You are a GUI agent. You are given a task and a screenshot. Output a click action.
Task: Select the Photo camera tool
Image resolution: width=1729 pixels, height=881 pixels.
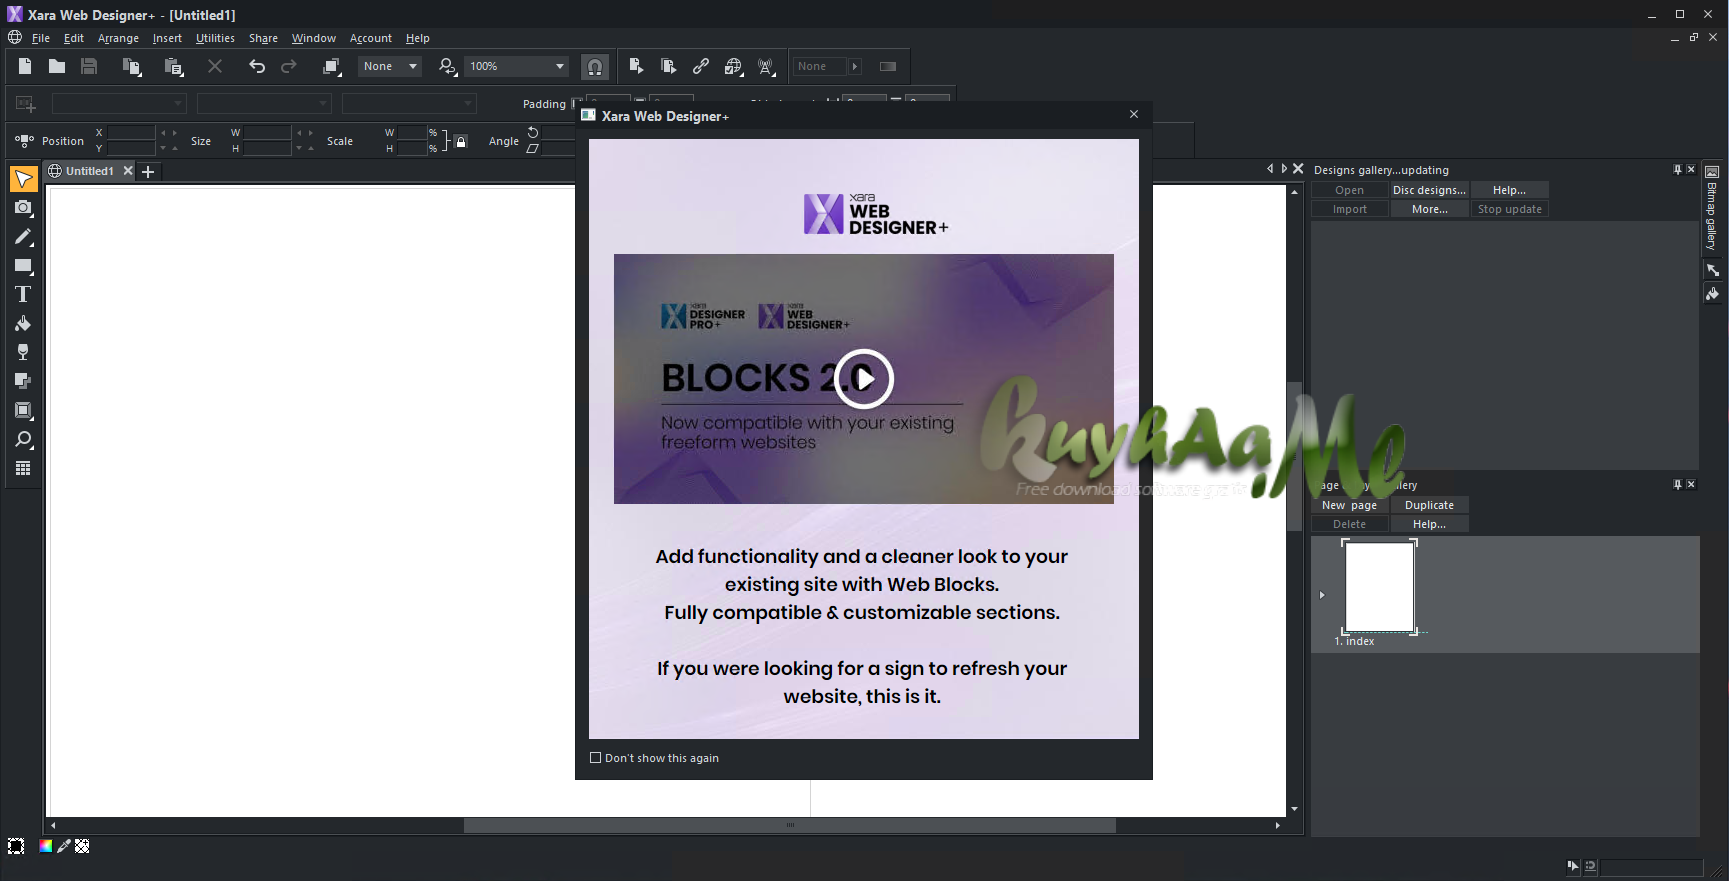click(x=23, y=208)
